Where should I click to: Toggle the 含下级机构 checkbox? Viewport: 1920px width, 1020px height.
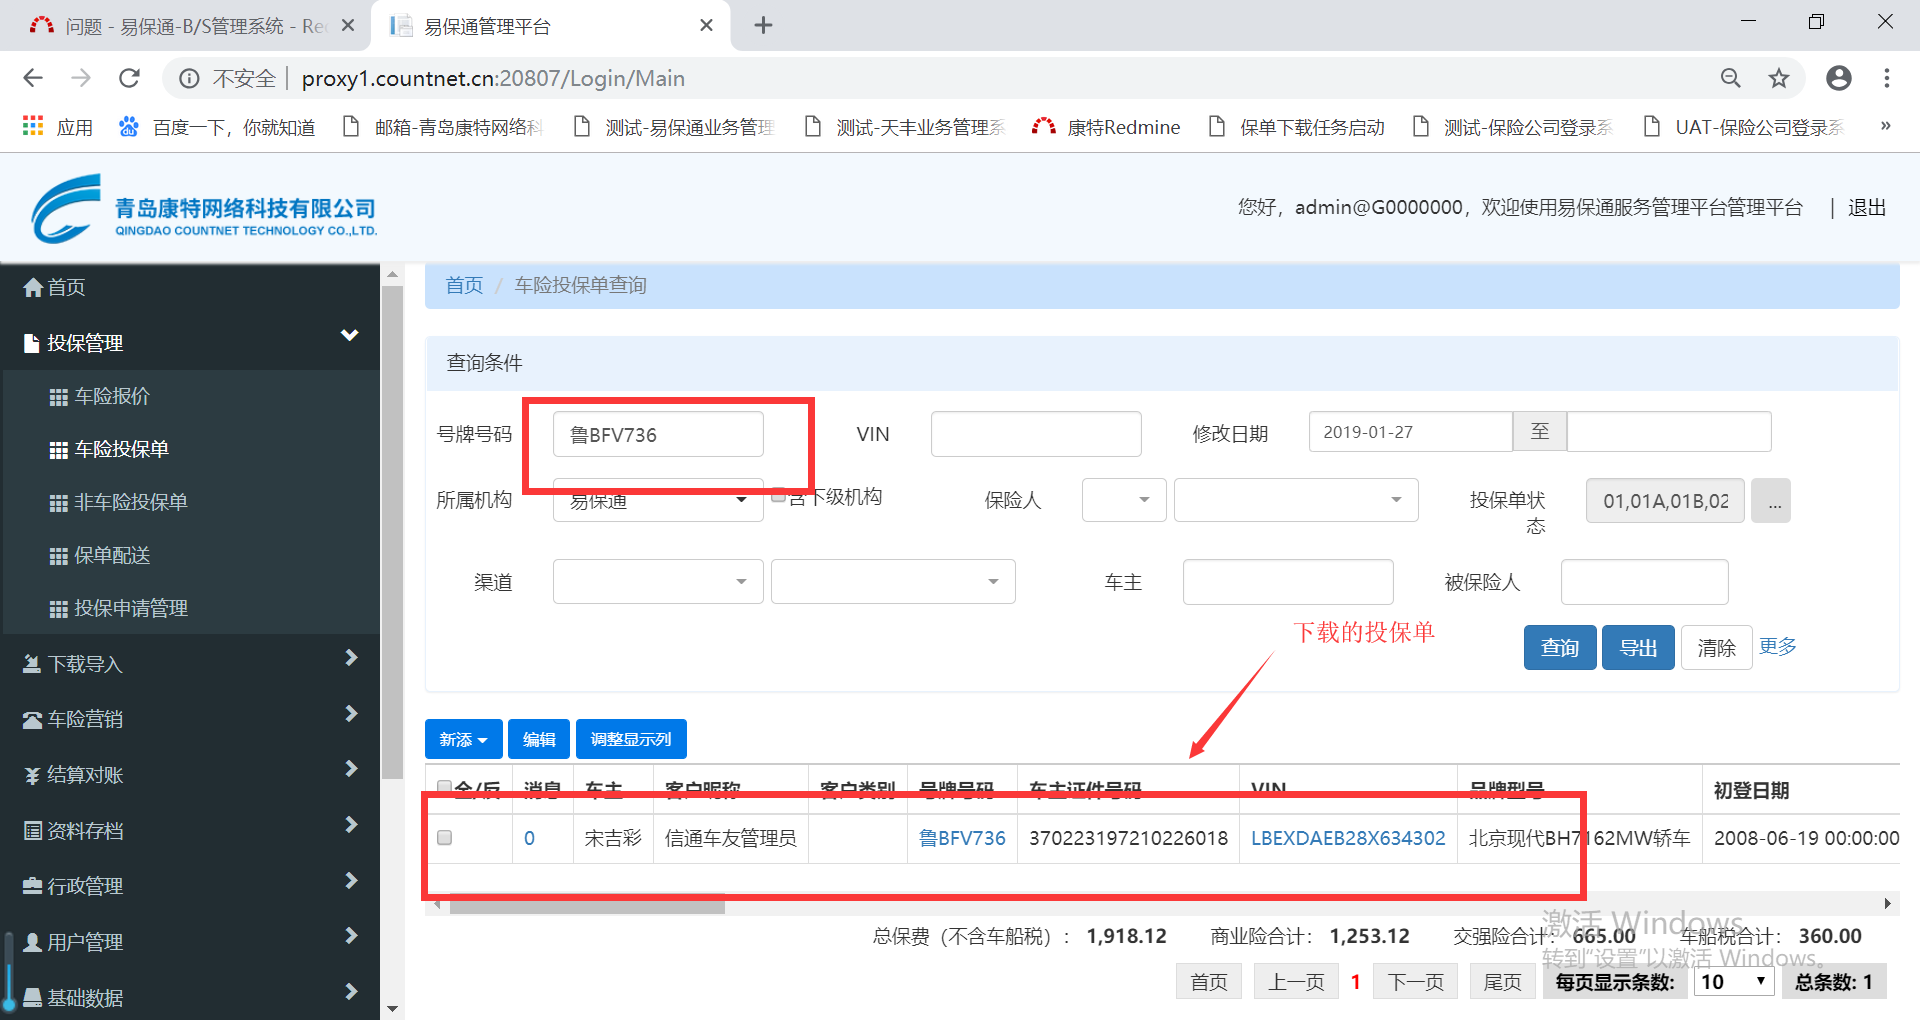(x=778, y=496)
